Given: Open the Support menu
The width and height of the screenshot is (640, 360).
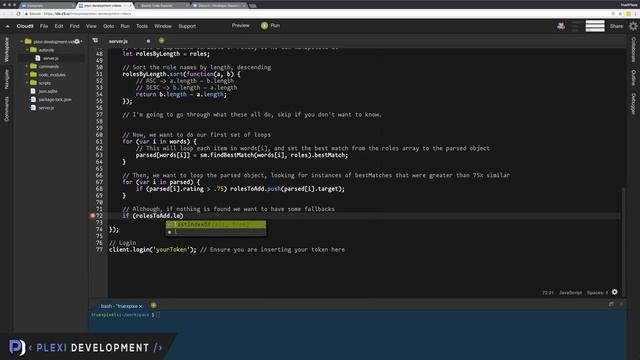Looking at the screenshot, I should [x=187, y=26].
